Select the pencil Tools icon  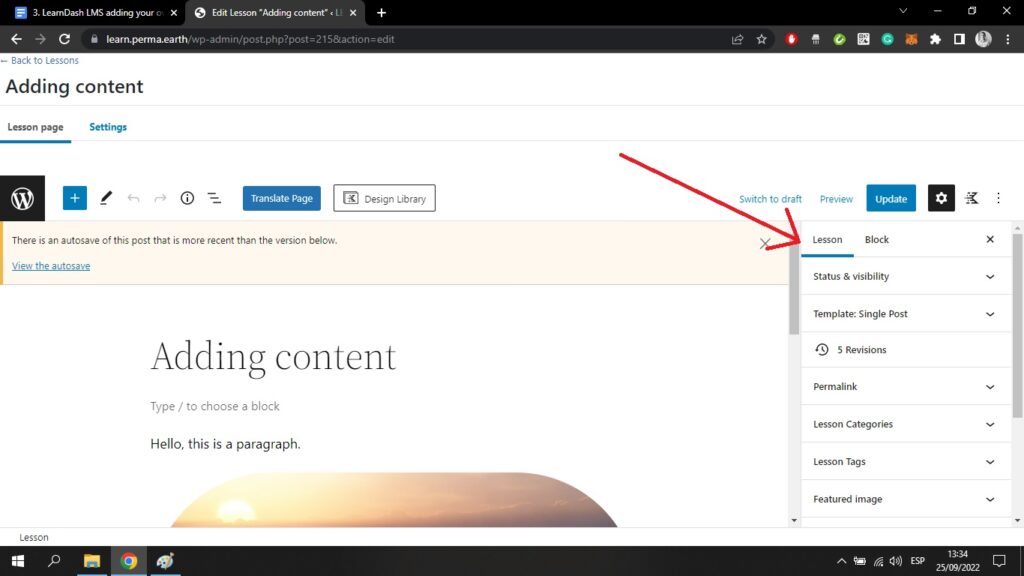(x=106, y=198)
